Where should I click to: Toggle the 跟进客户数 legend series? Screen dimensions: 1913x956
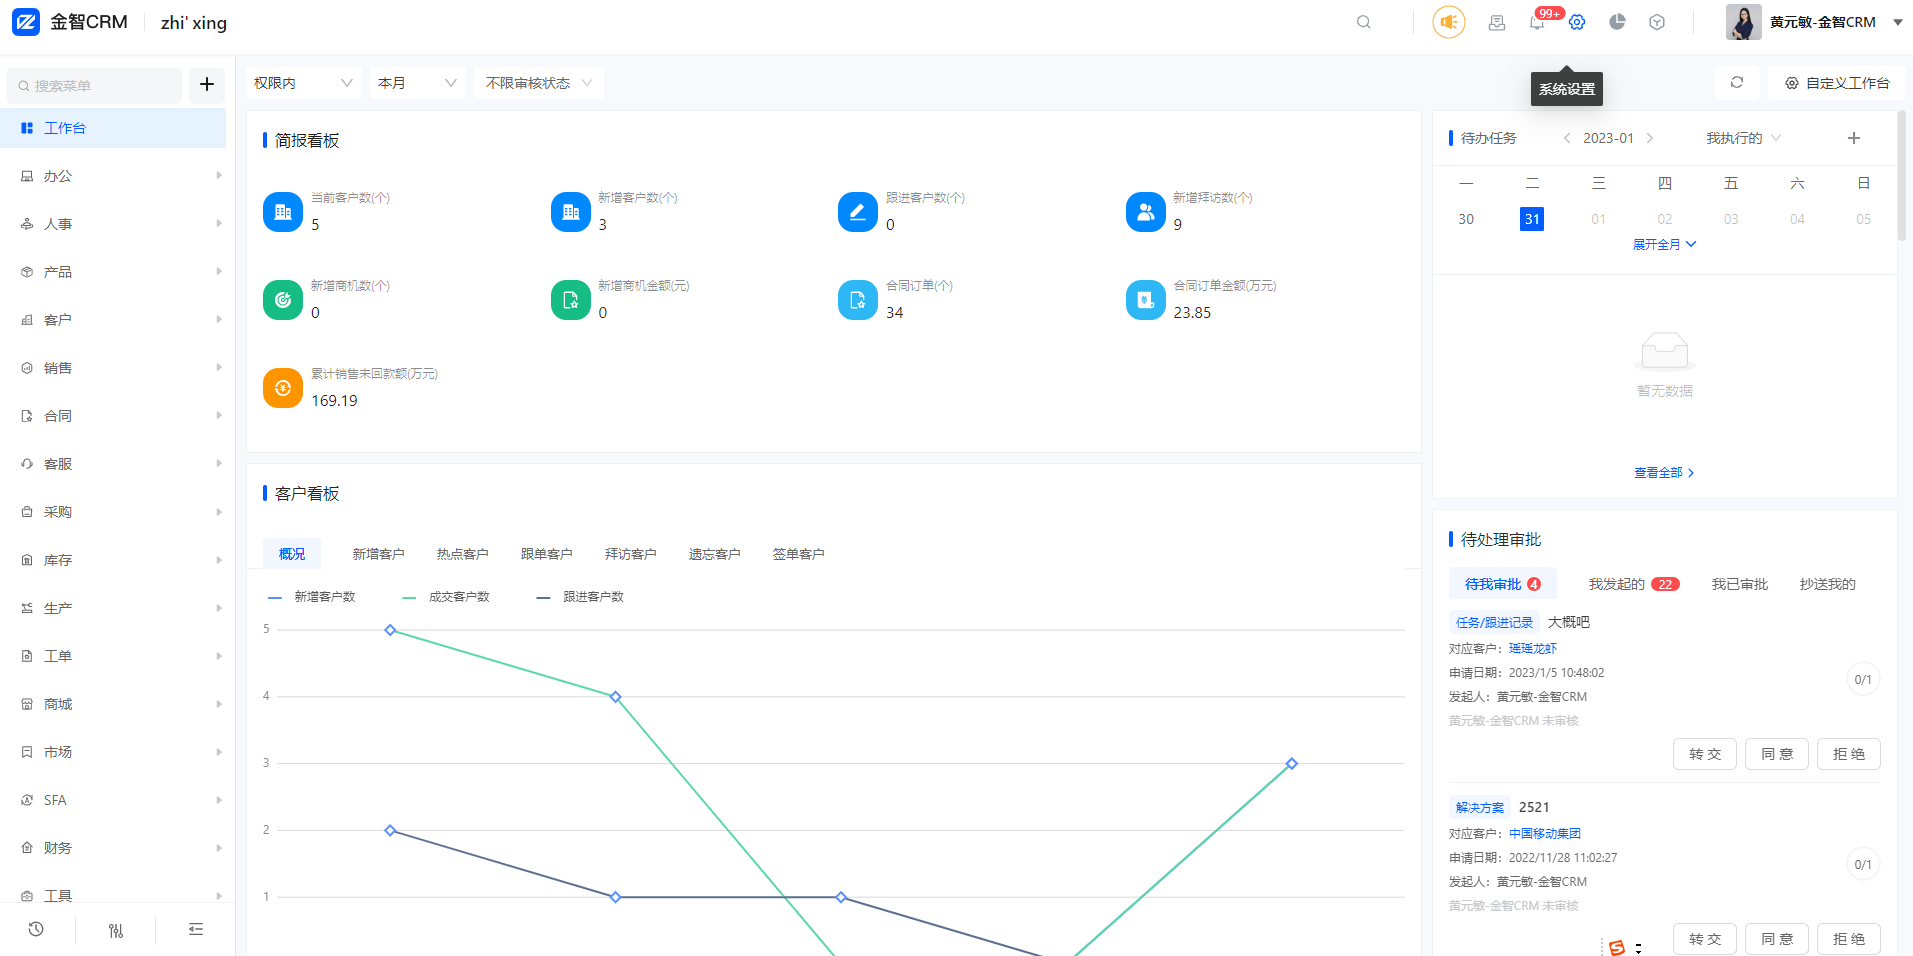(581, 597)
